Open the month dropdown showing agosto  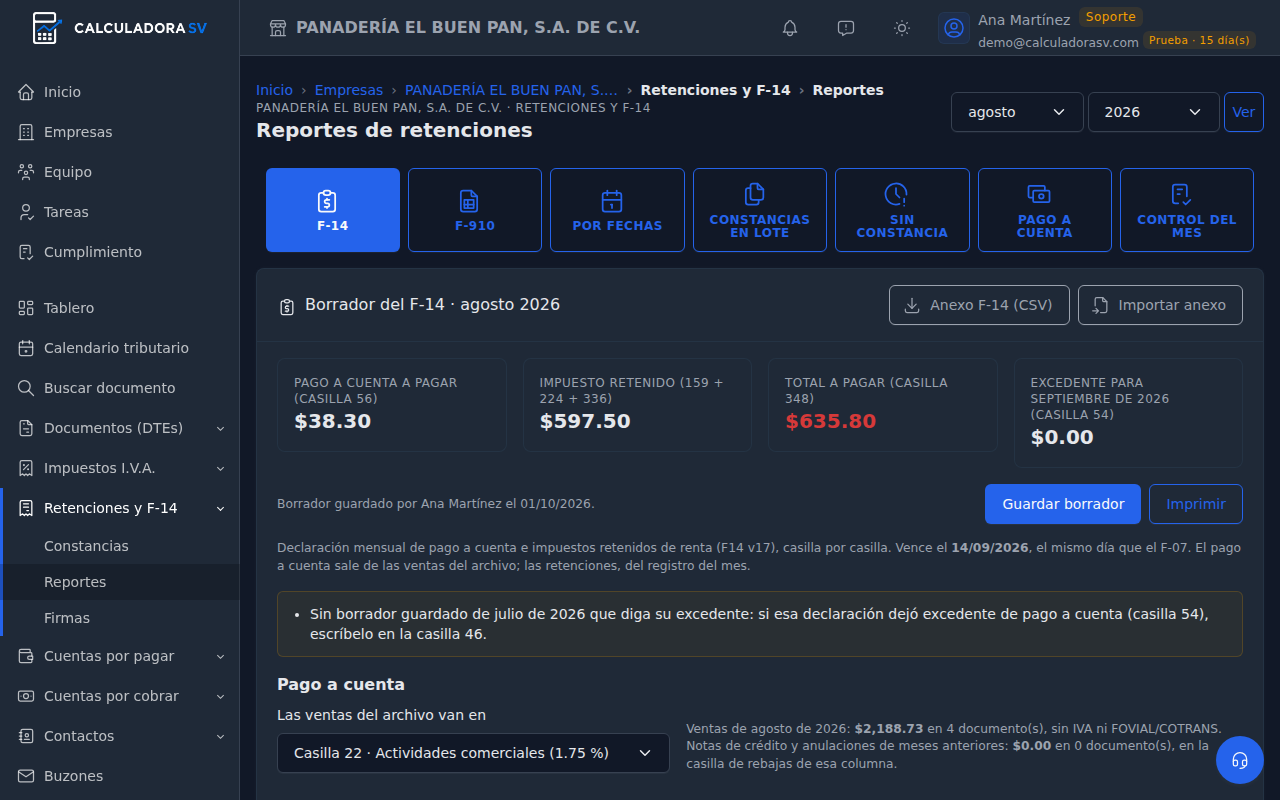(x=1017, y=112)
